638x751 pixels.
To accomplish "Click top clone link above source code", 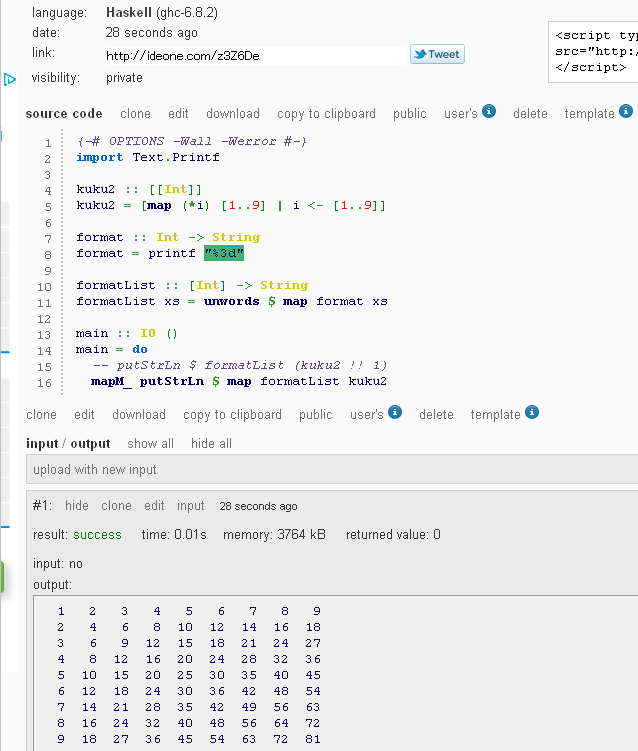I will tap(136, 114).
